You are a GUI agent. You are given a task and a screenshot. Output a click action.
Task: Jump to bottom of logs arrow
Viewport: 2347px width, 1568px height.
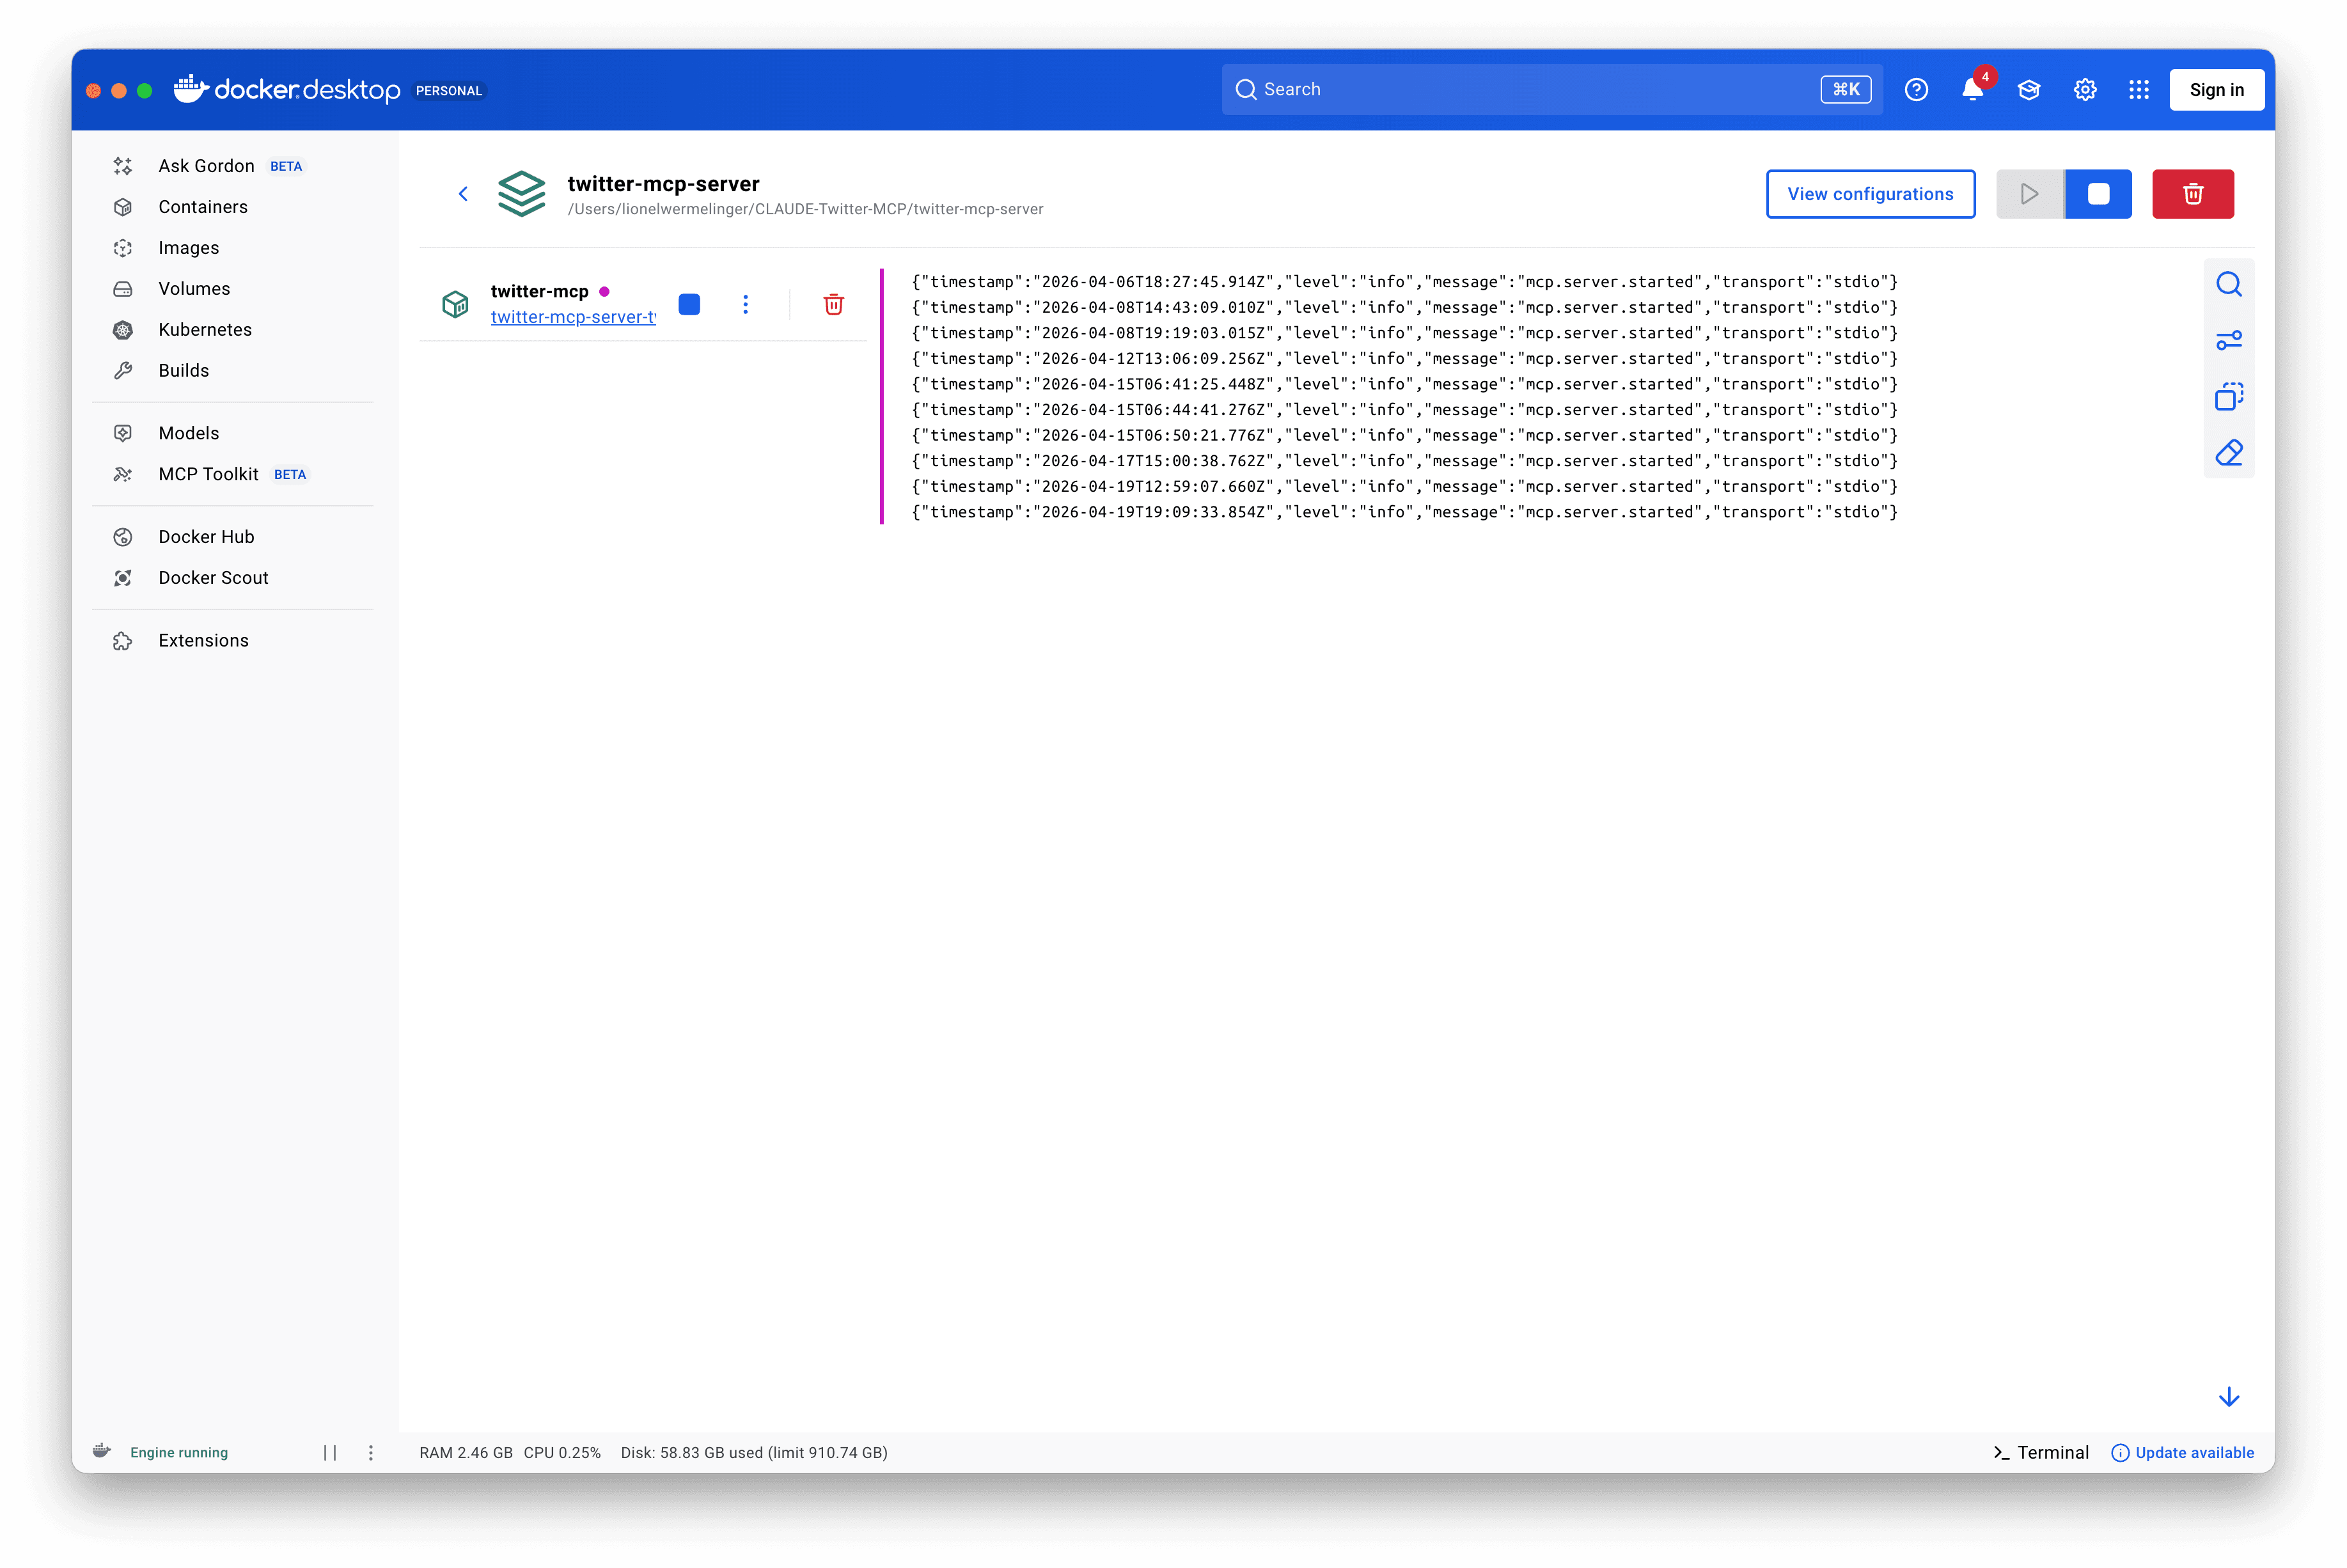pyautogui.click(x=2228, y=1397)
